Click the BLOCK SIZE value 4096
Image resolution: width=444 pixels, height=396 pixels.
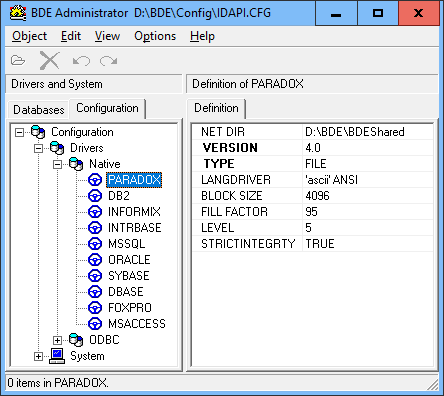[x=368, y=196]
